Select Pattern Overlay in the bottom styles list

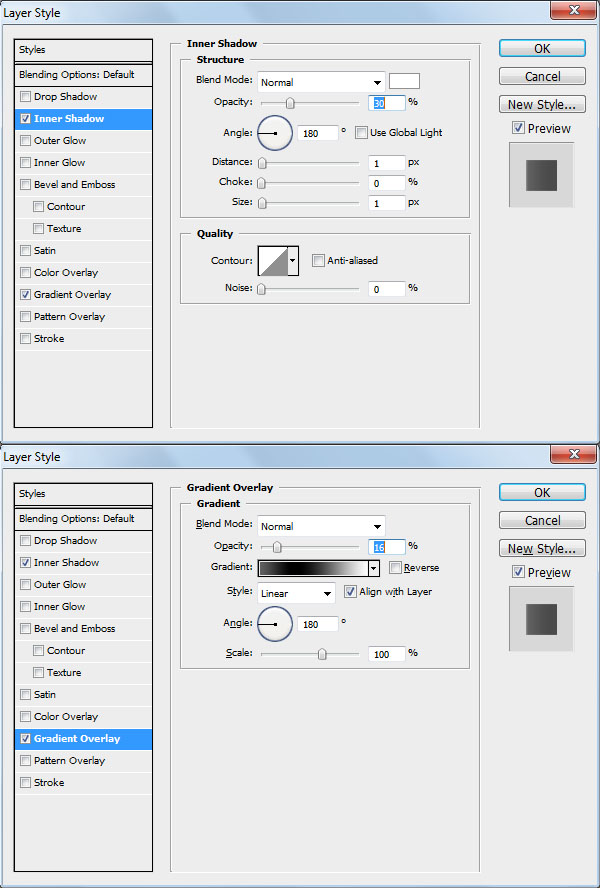pyautogui.click(x=83, y=761)
